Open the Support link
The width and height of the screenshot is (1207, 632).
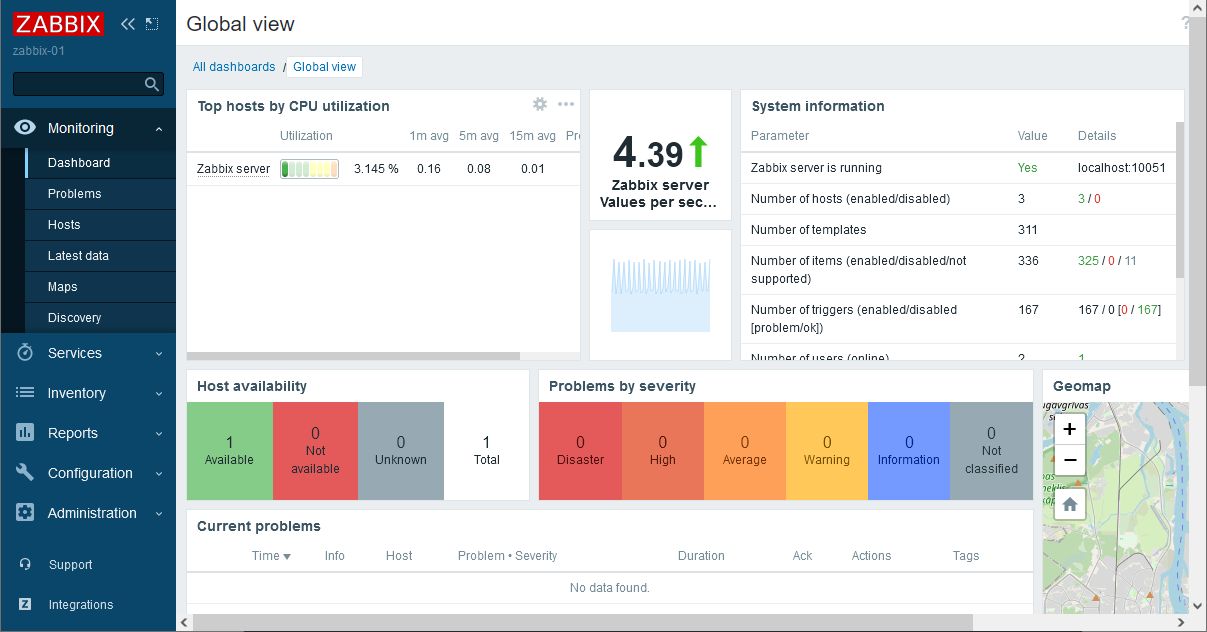click(x=70, y=565)
